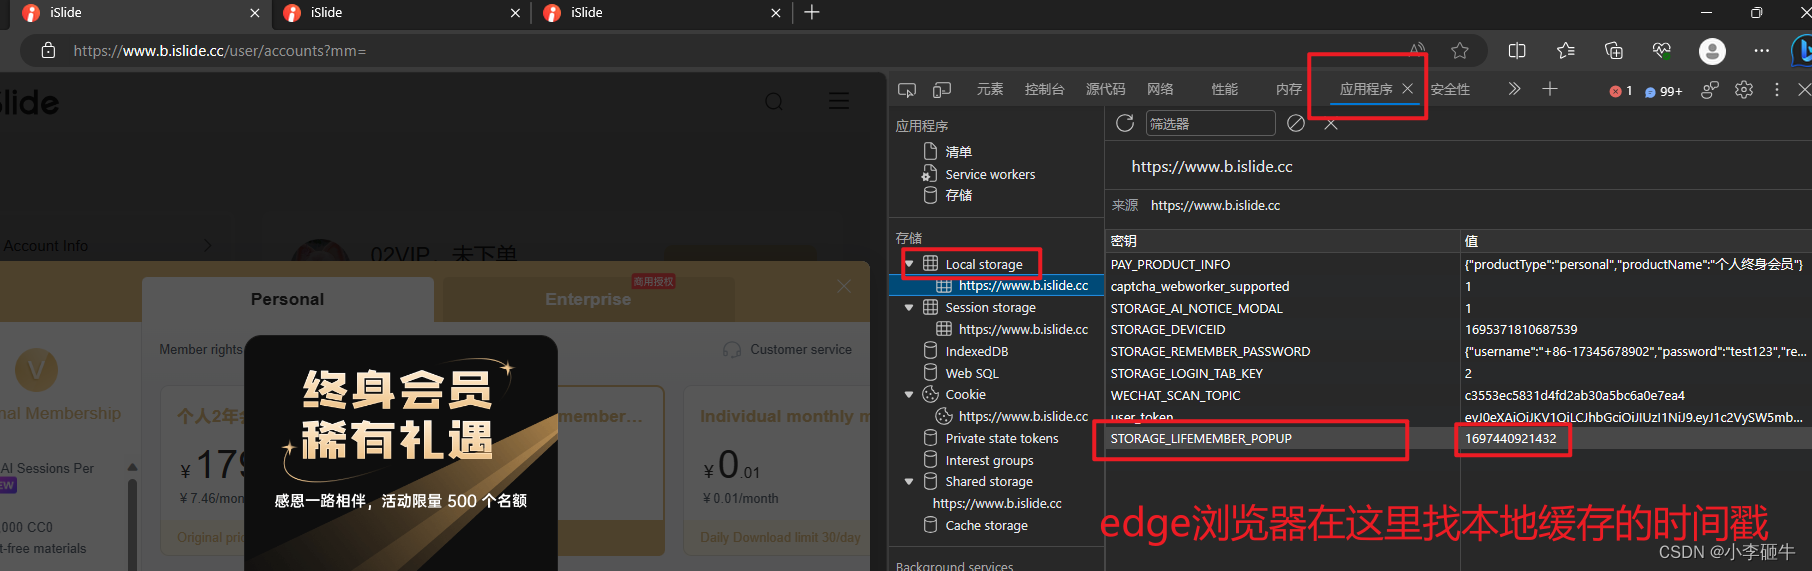Collapse the Shared storage tree node
Image resolution: width=1812 pixels, height=571 pixels.
(x=909, y=482)
